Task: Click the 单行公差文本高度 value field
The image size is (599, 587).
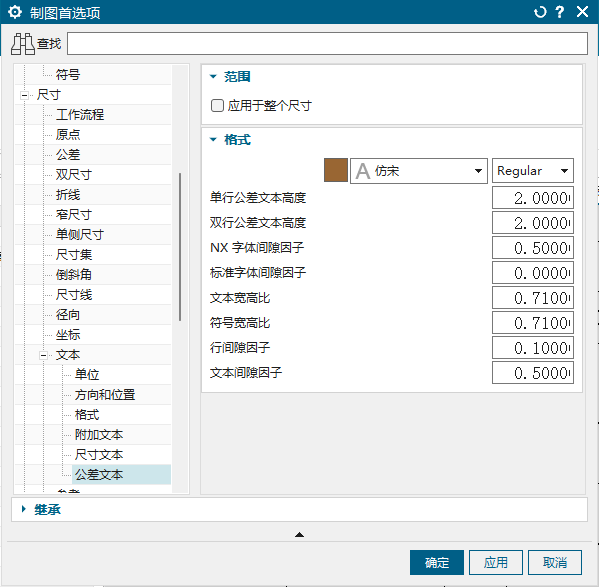Action: [x=533, y=198]
